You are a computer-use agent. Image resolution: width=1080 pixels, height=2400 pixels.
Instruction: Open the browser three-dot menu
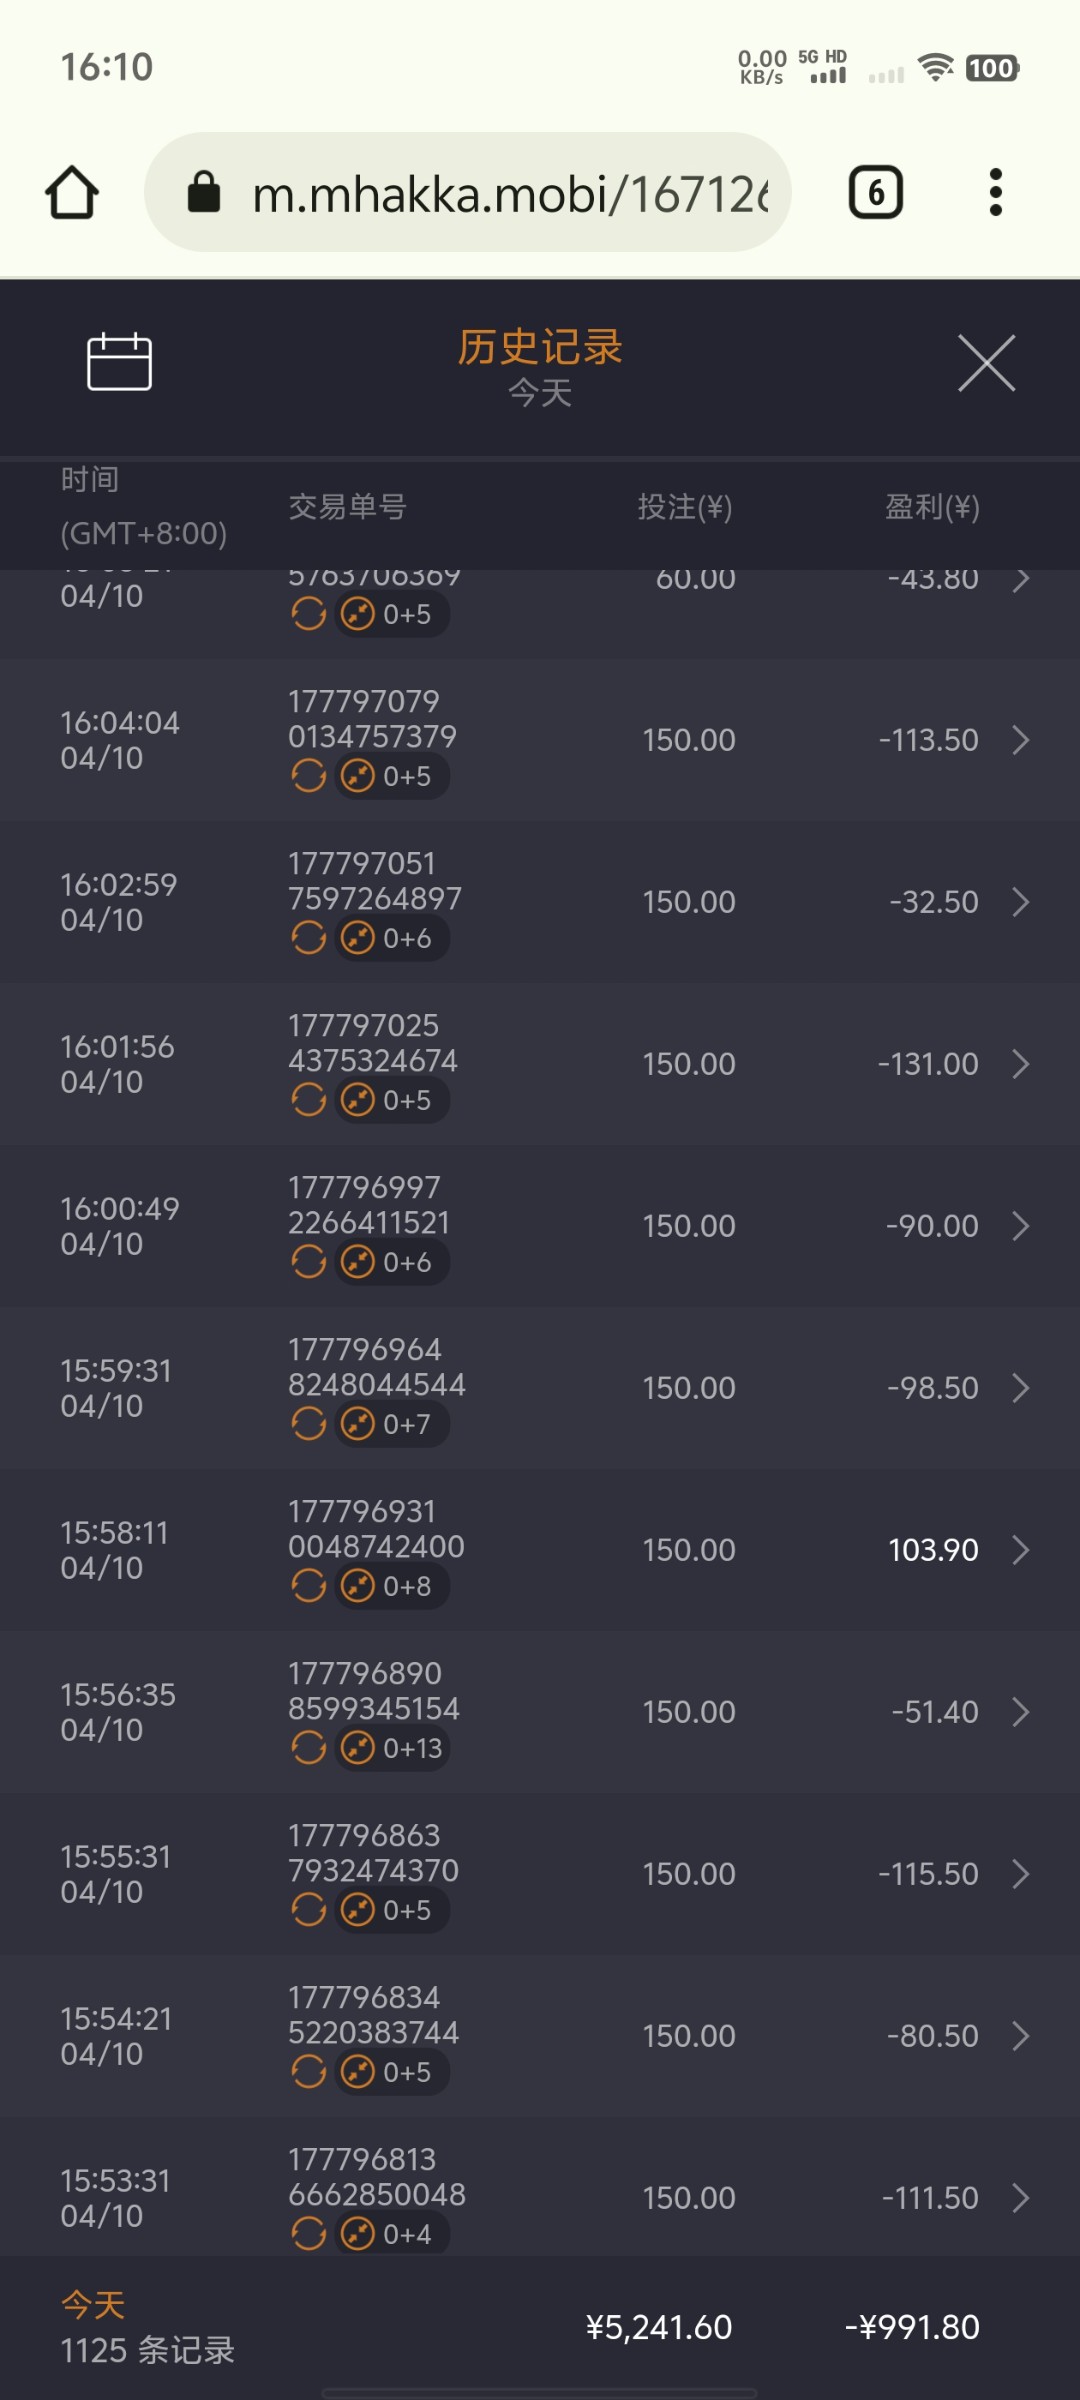tap(995, 192)
